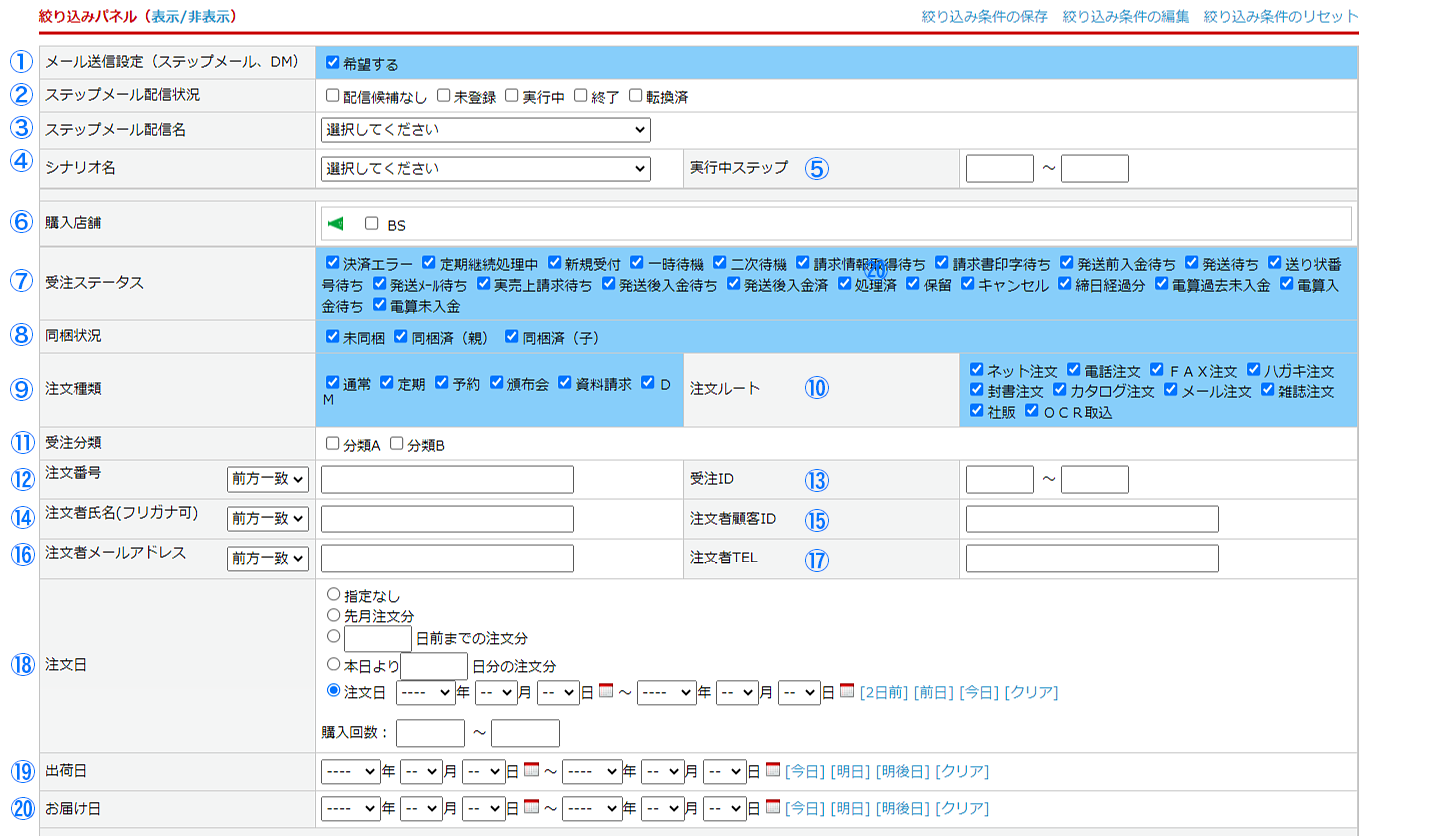This screenshot has height=836, width=1450.
Task: Open the calendar for 注文日 end date
Action: pos(847,691)
